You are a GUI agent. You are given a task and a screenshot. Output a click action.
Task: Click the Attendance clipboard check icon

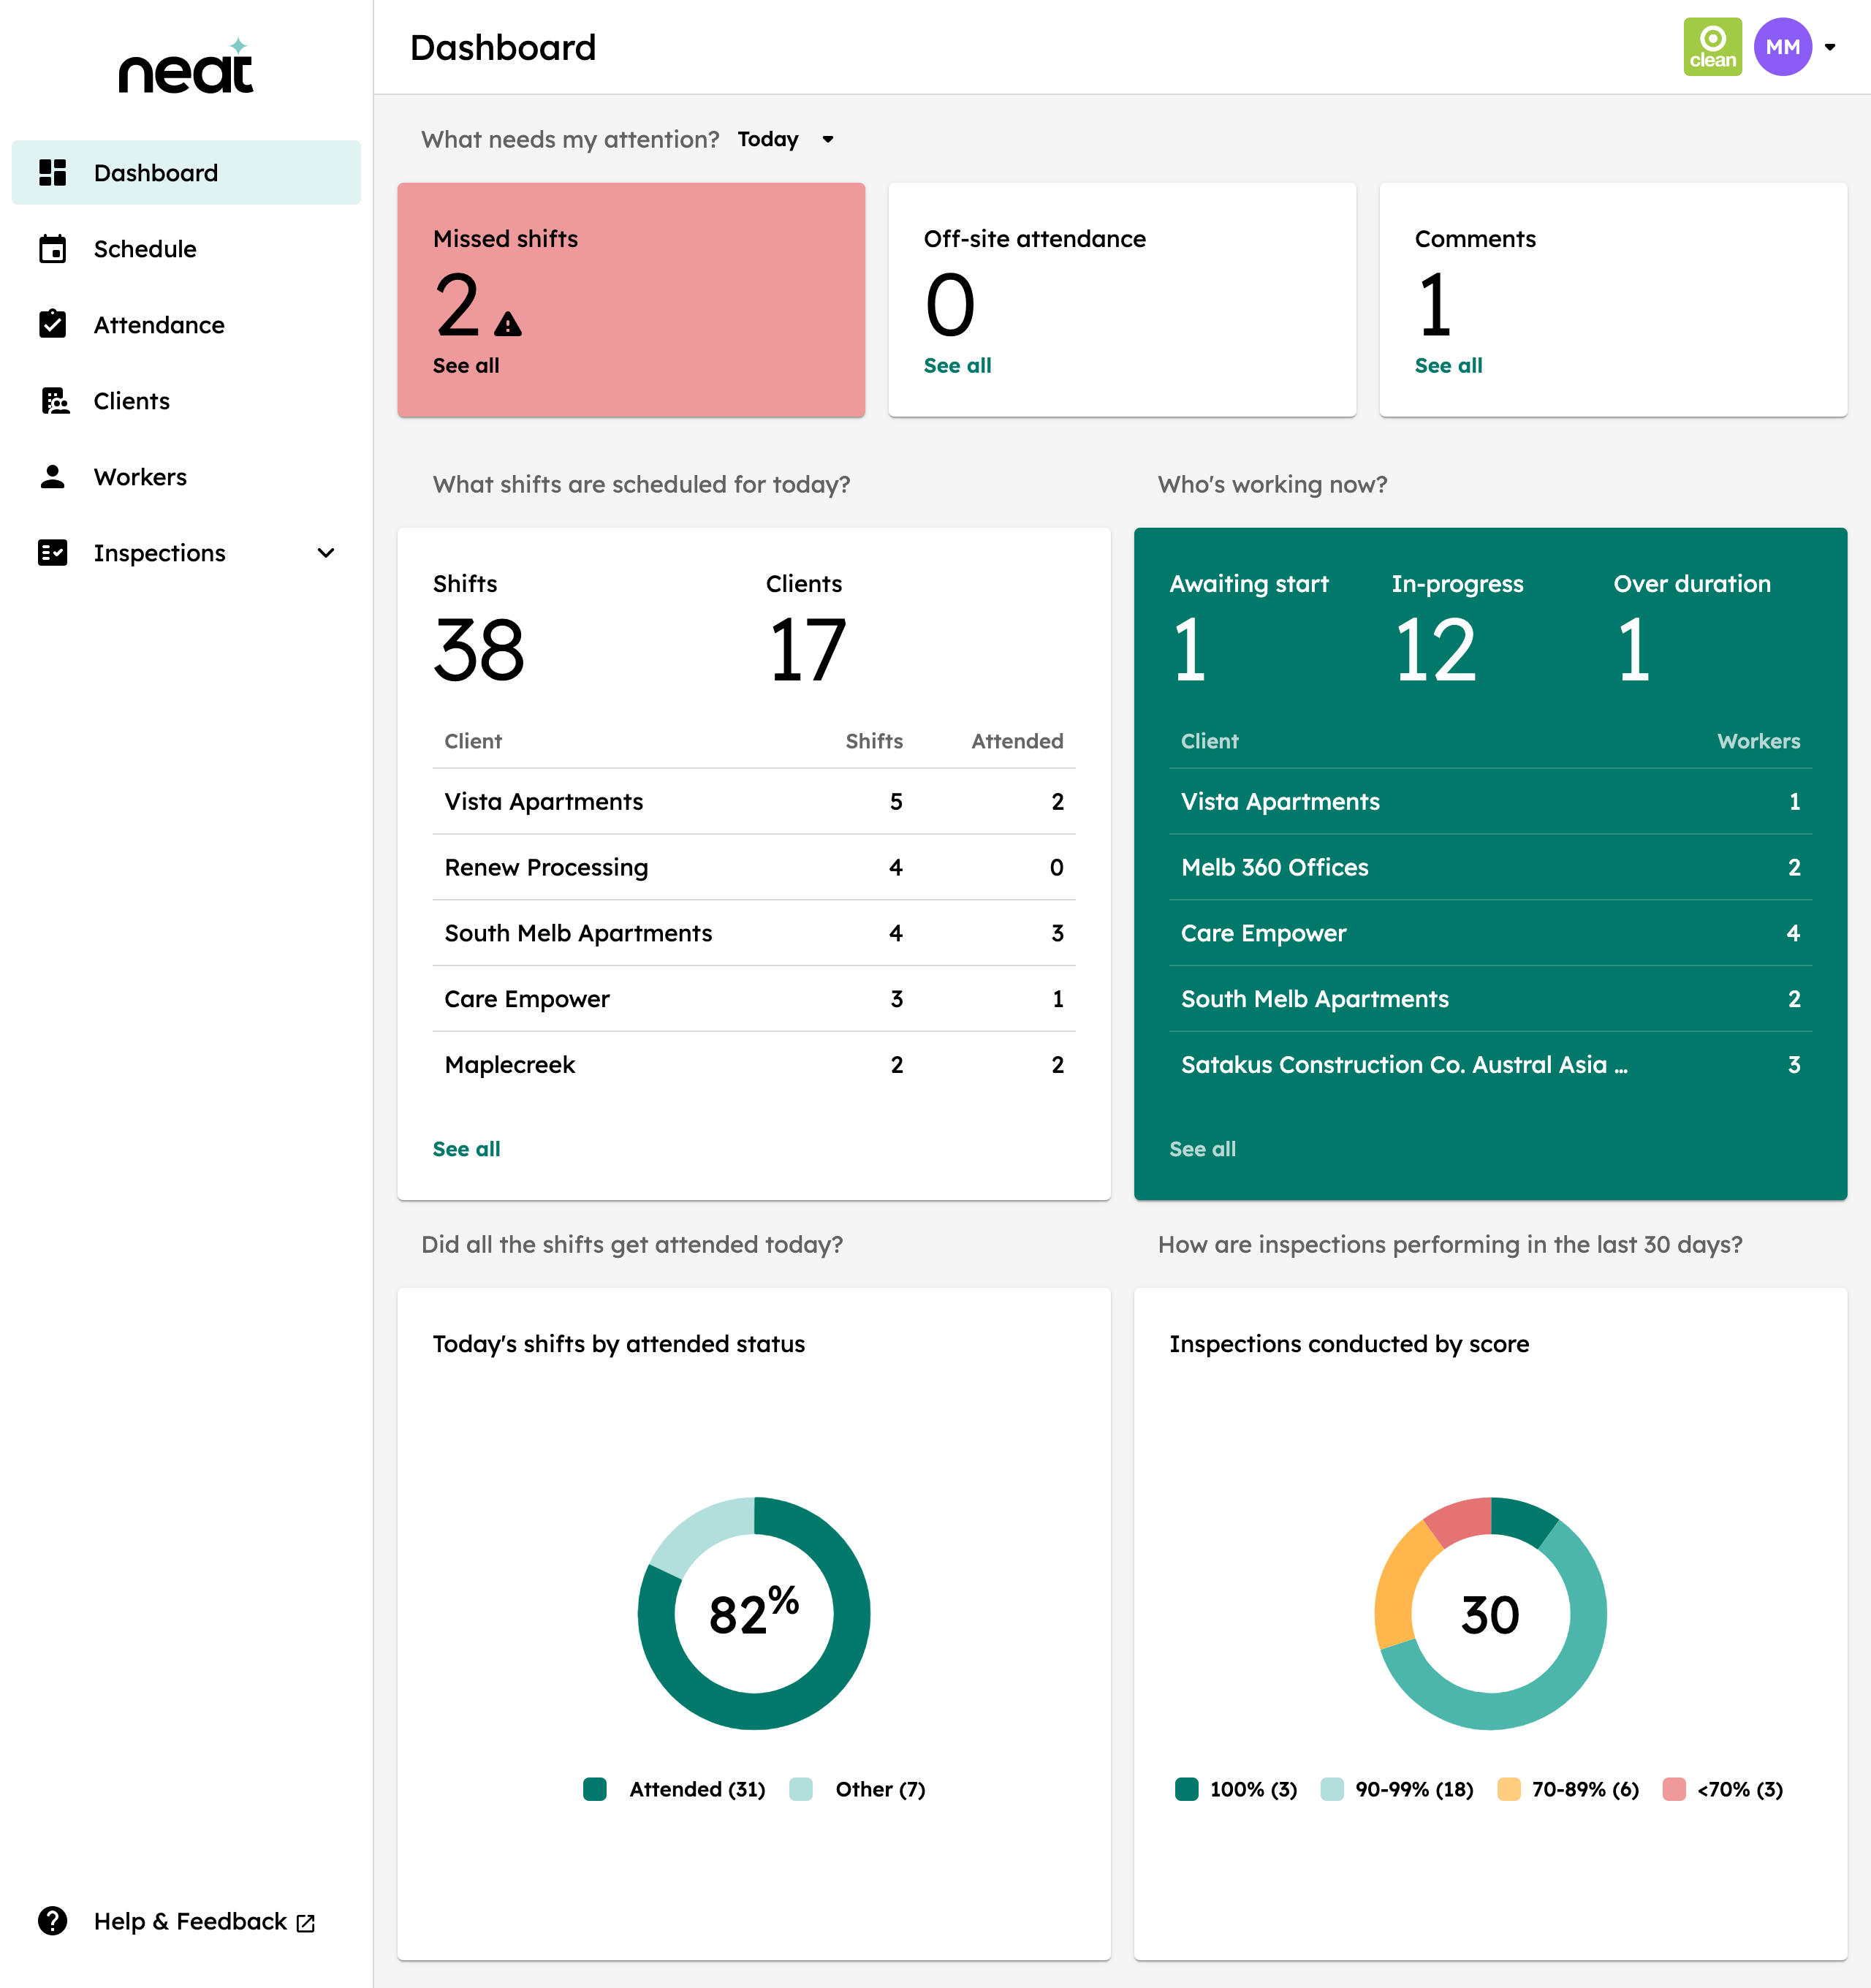[x=52, y=324]
